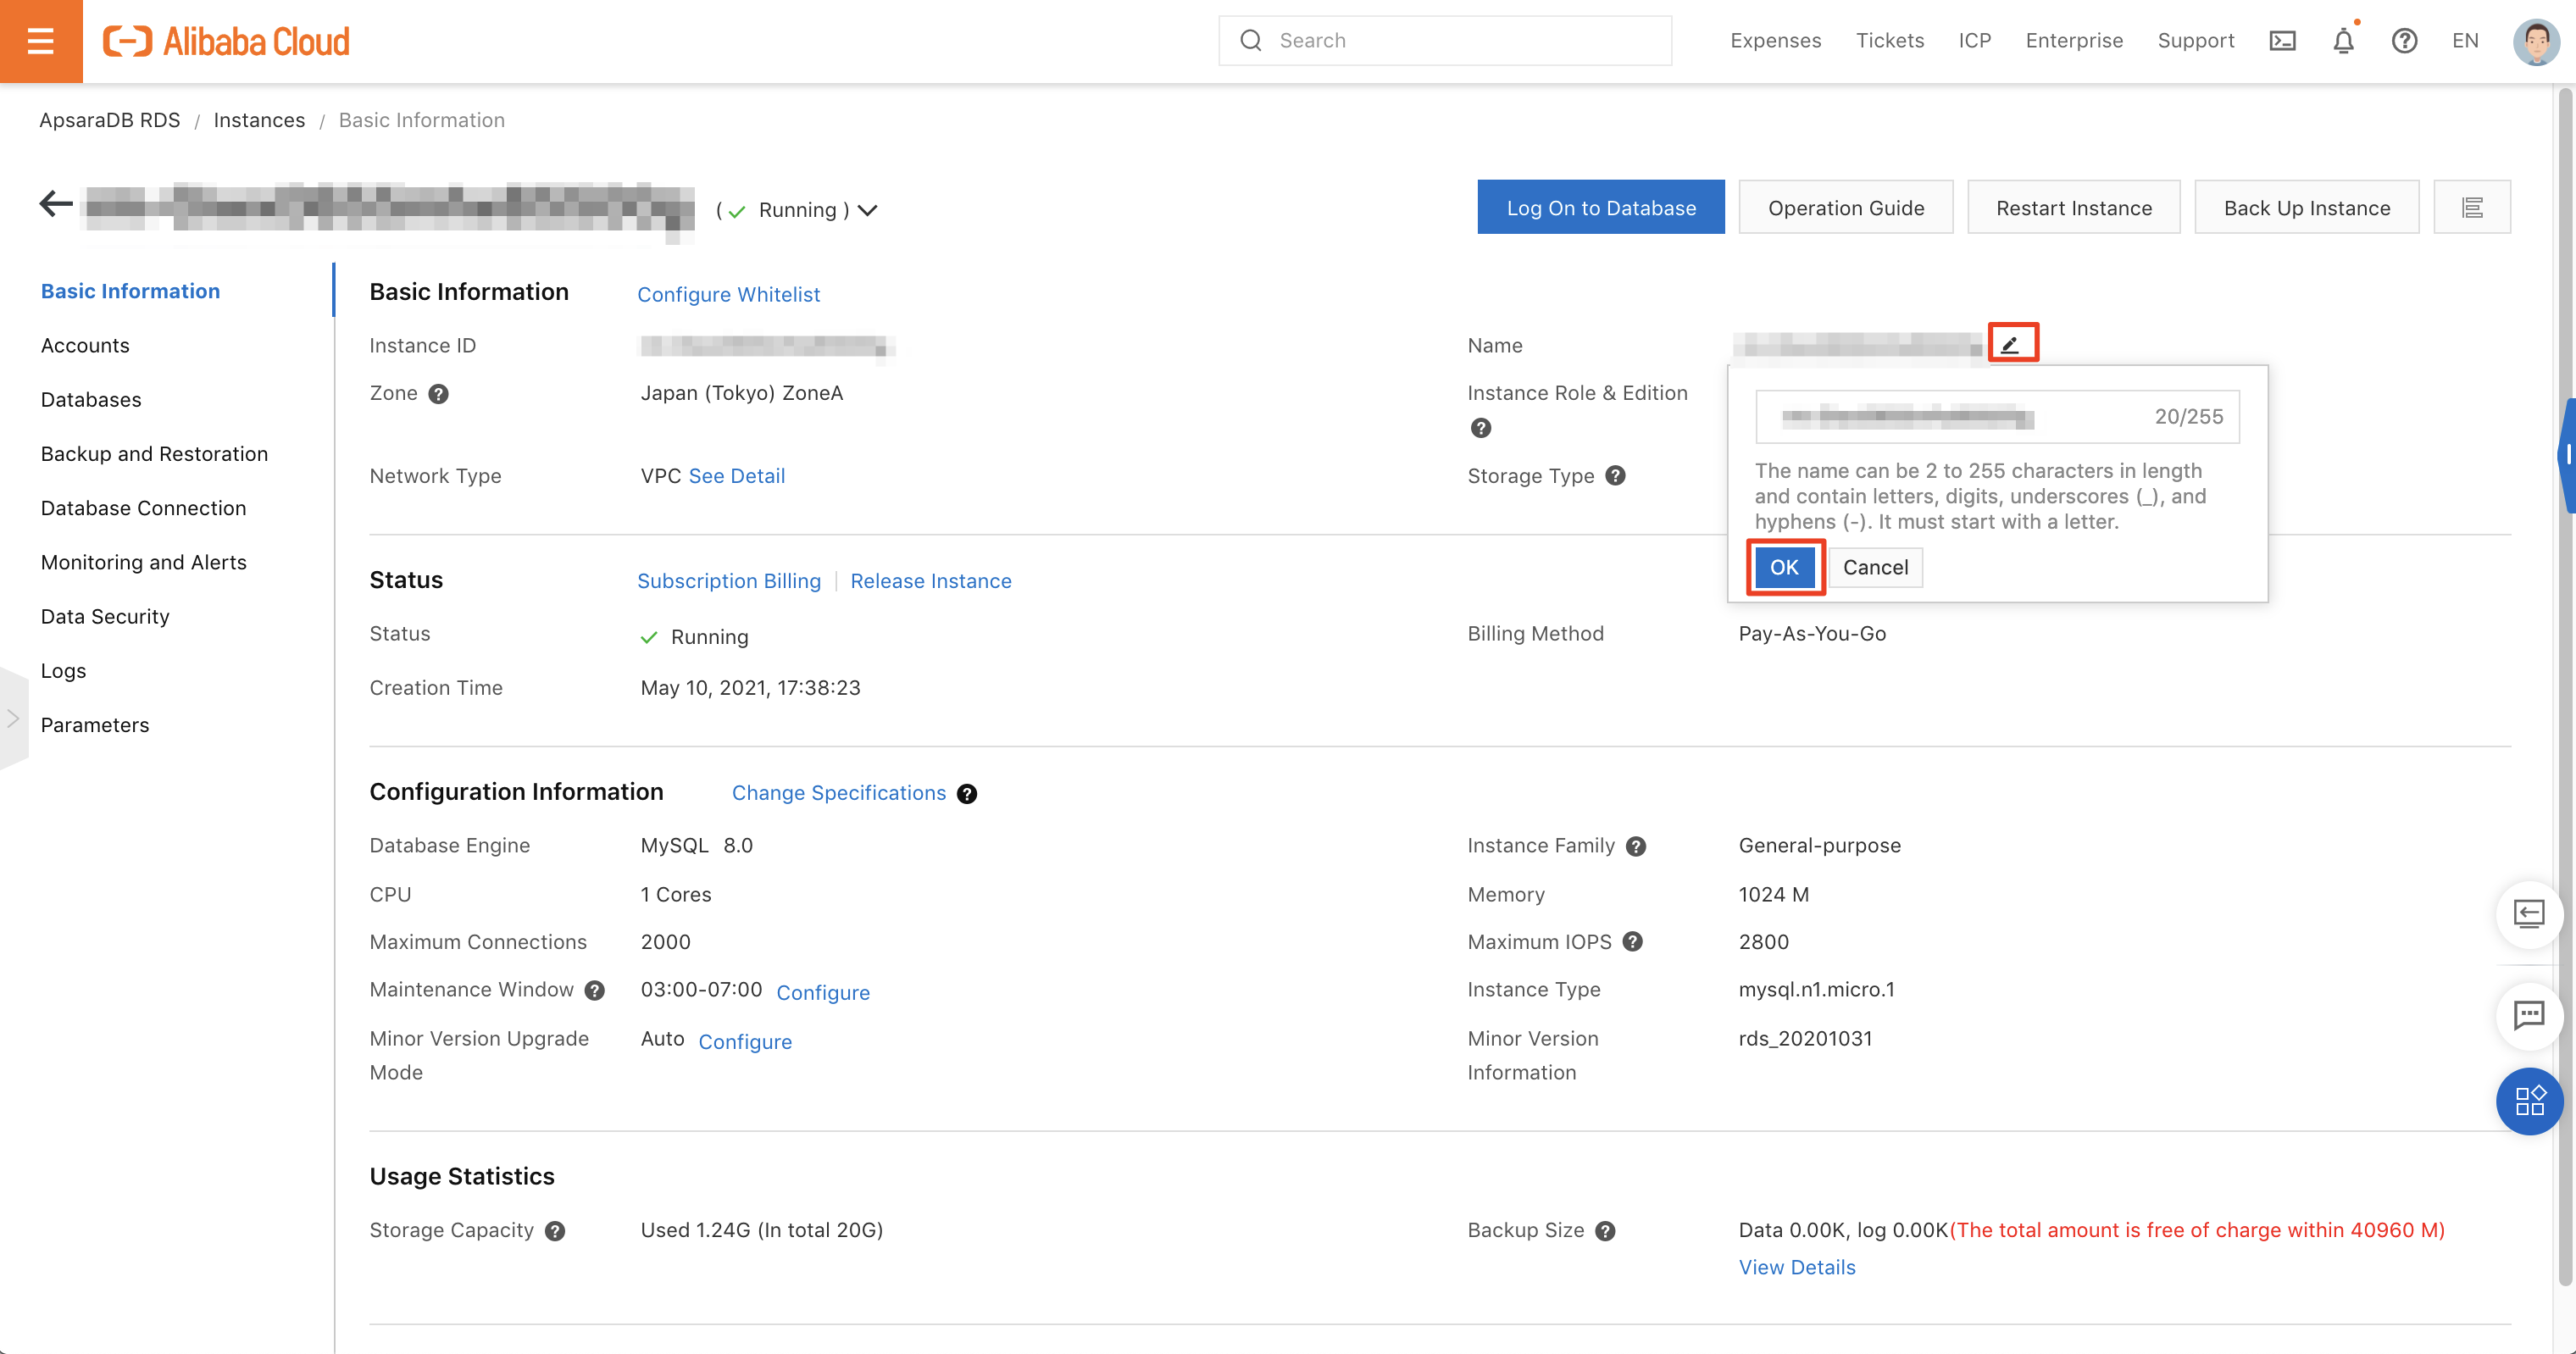The width and height of the screenshot is (2576, 1354).
Task: Click the Instance Role & Edition help icon
Action: pyautogui.click(x=1481, y=428)
